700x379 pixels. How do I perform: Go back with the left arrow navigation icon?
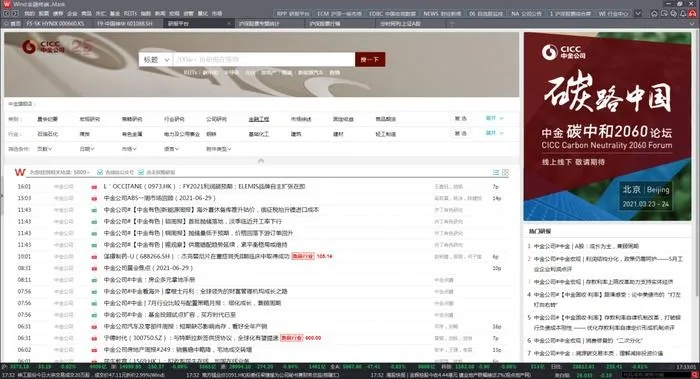coord(6,14)
